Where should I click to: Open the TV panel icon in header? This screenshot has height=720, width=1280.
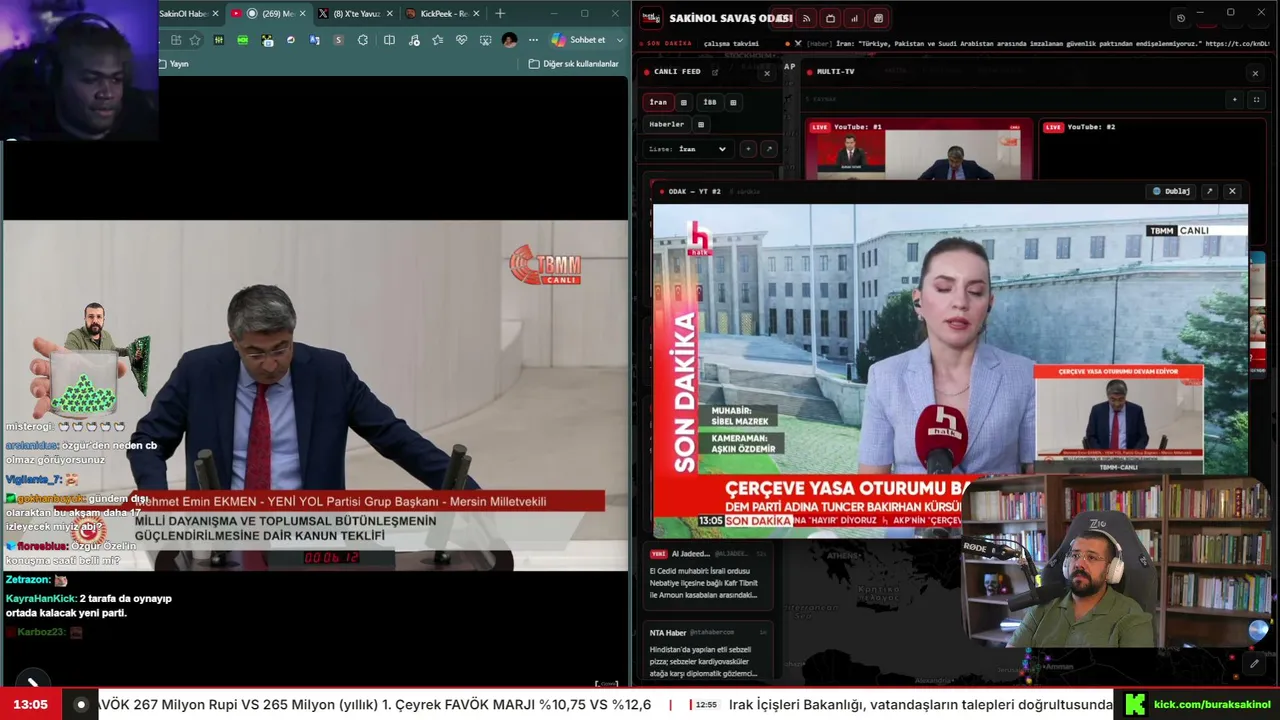click(x=831, y=18)
